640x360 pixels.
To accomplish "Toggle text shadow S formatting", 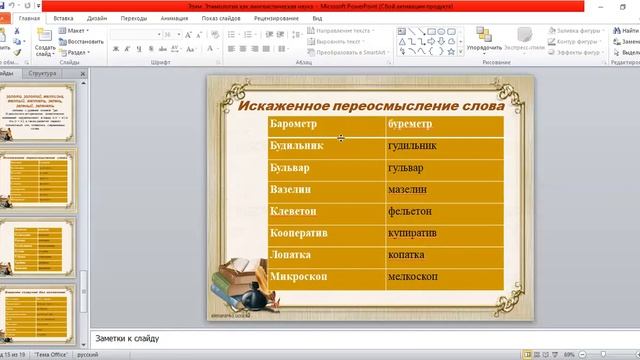I will (x=151, y=49).
